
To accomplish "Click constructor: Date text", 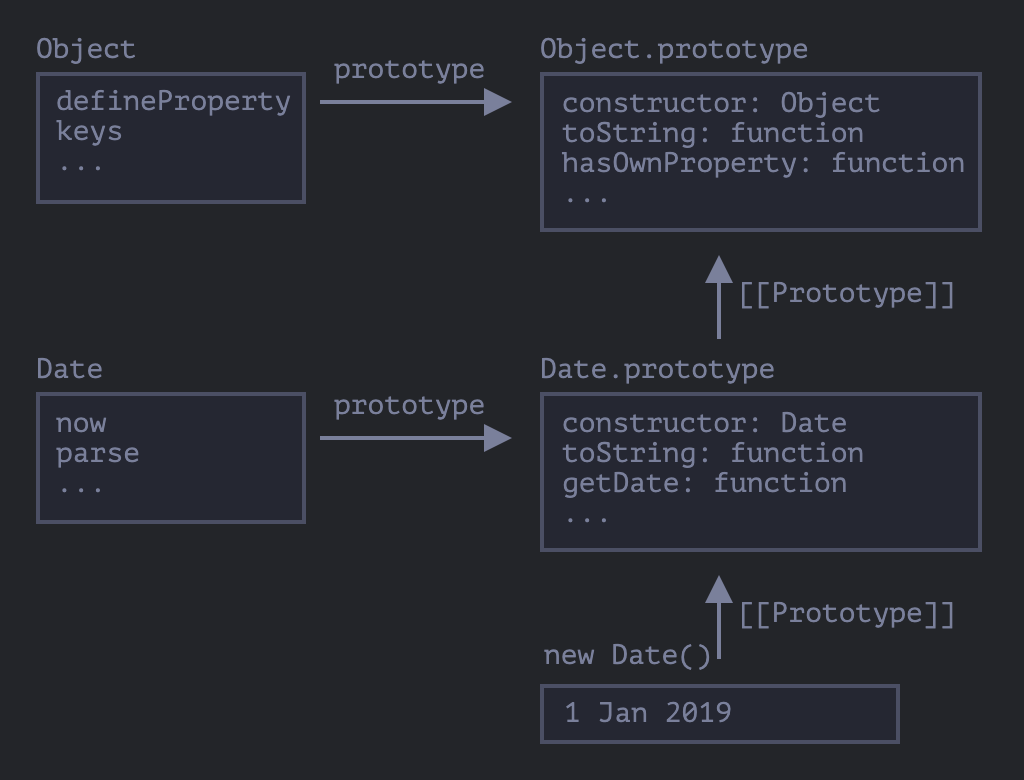I will coord(704,423).
